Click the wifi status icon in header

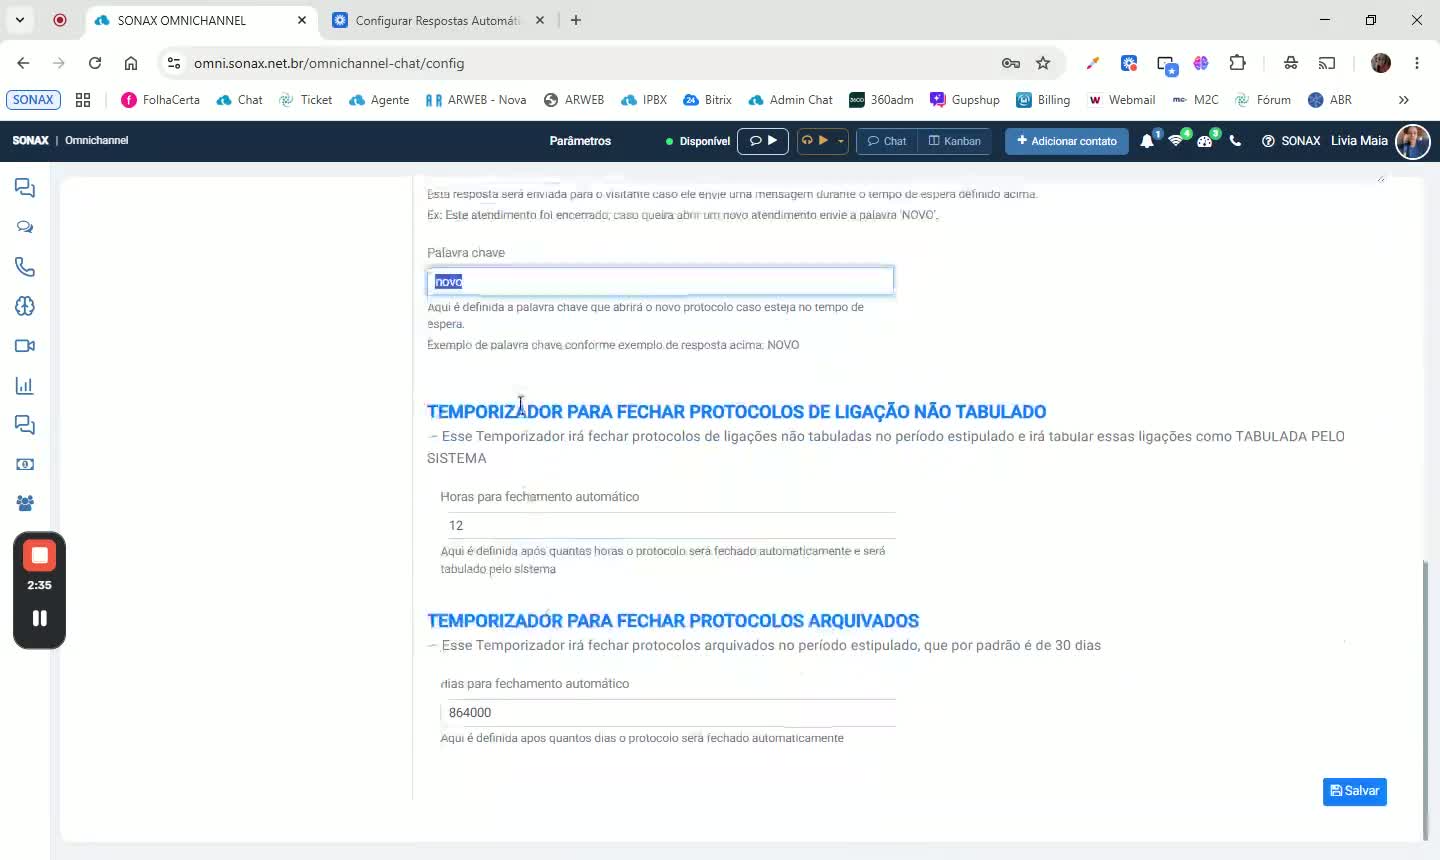[x=1176, y=141]
